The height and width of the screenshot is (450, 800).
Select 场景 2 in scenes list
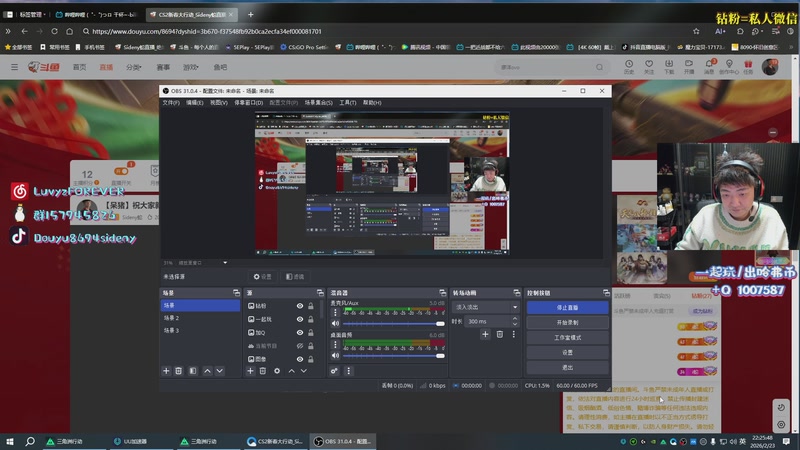[x=200, y=318]
